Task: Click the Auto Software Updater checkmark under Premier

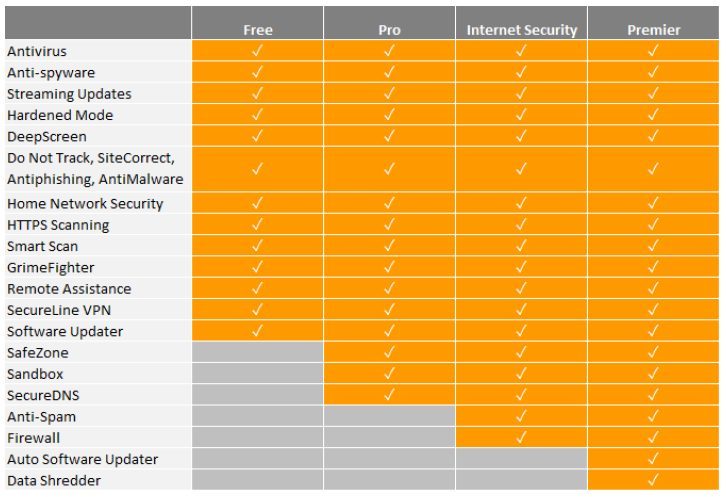Action: 653,460
